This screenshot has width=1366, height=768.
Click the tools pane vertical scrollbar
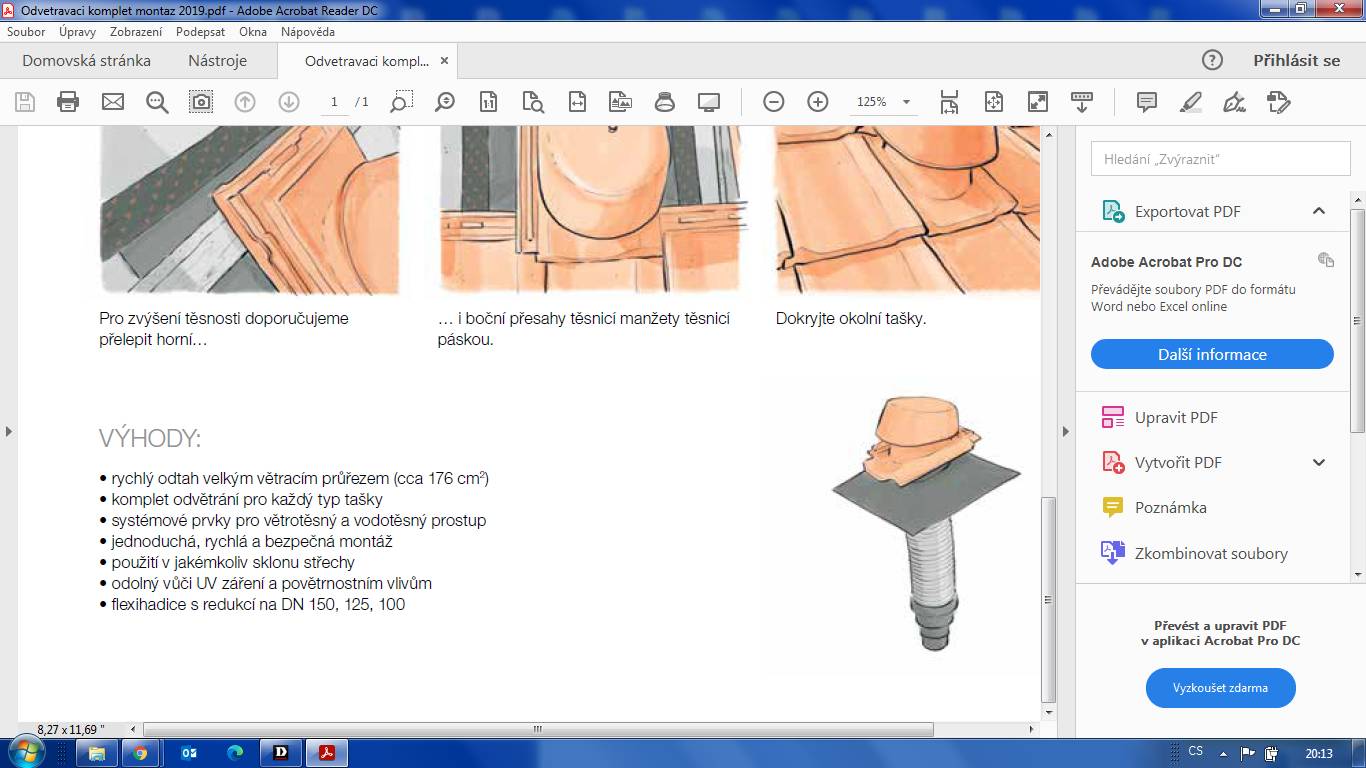pos(1358,320)
